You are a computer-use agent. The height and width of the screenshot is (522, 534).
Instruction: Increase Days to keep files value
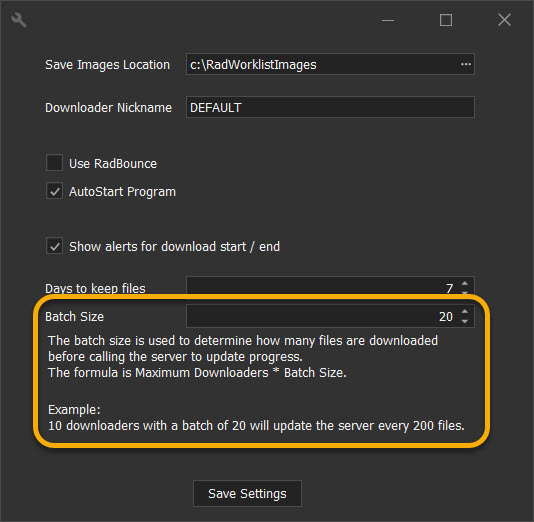click(465, 283)
